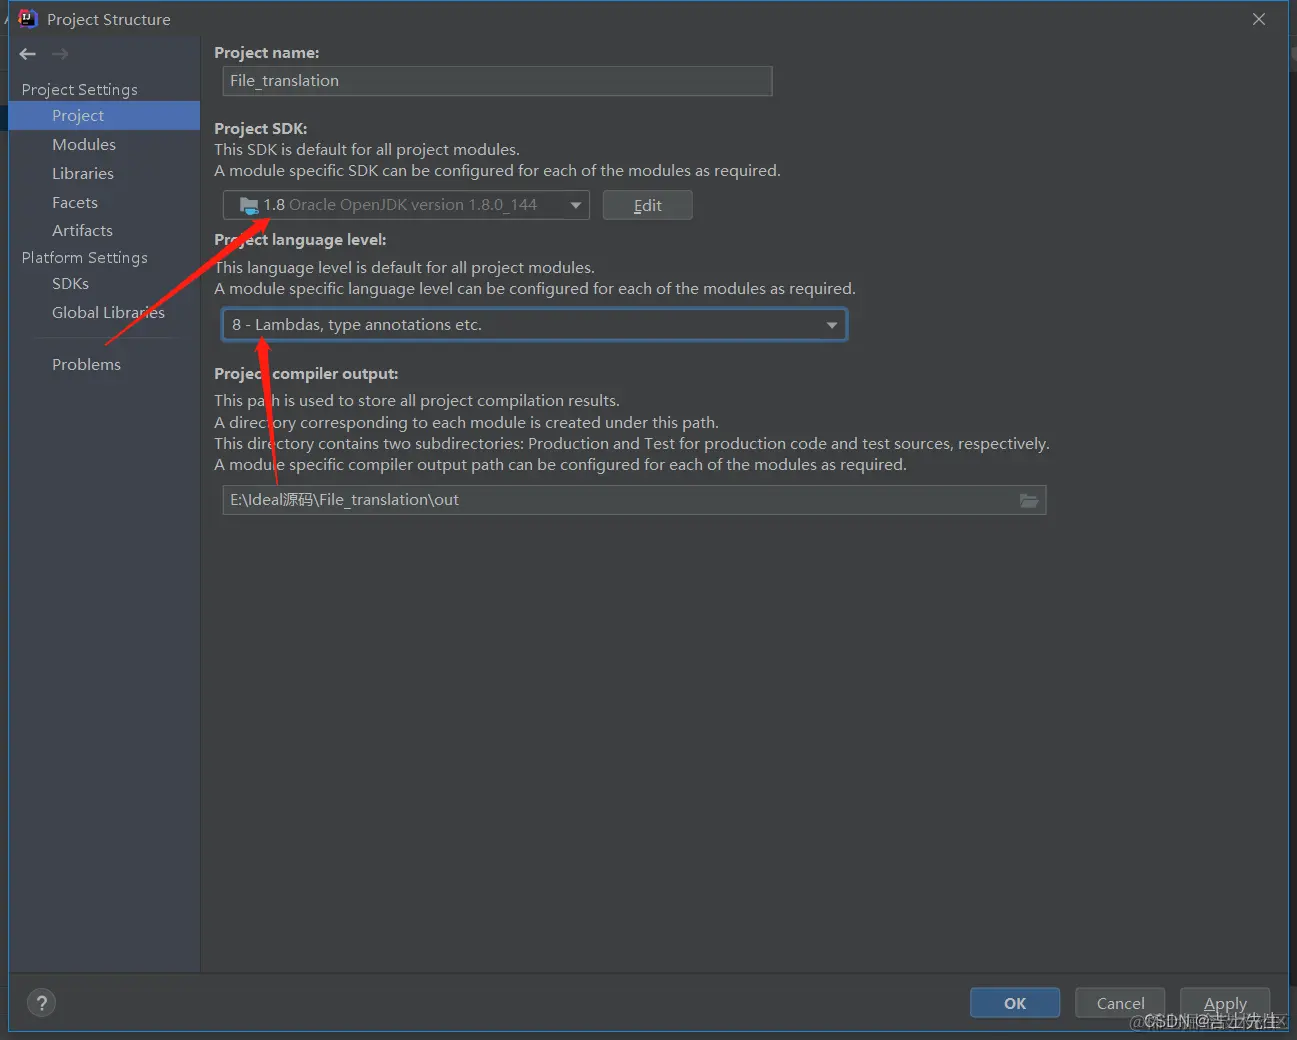1297x1040 pixels.
Task: Open the folder browse icon for compiler output
Action: 1028,500
